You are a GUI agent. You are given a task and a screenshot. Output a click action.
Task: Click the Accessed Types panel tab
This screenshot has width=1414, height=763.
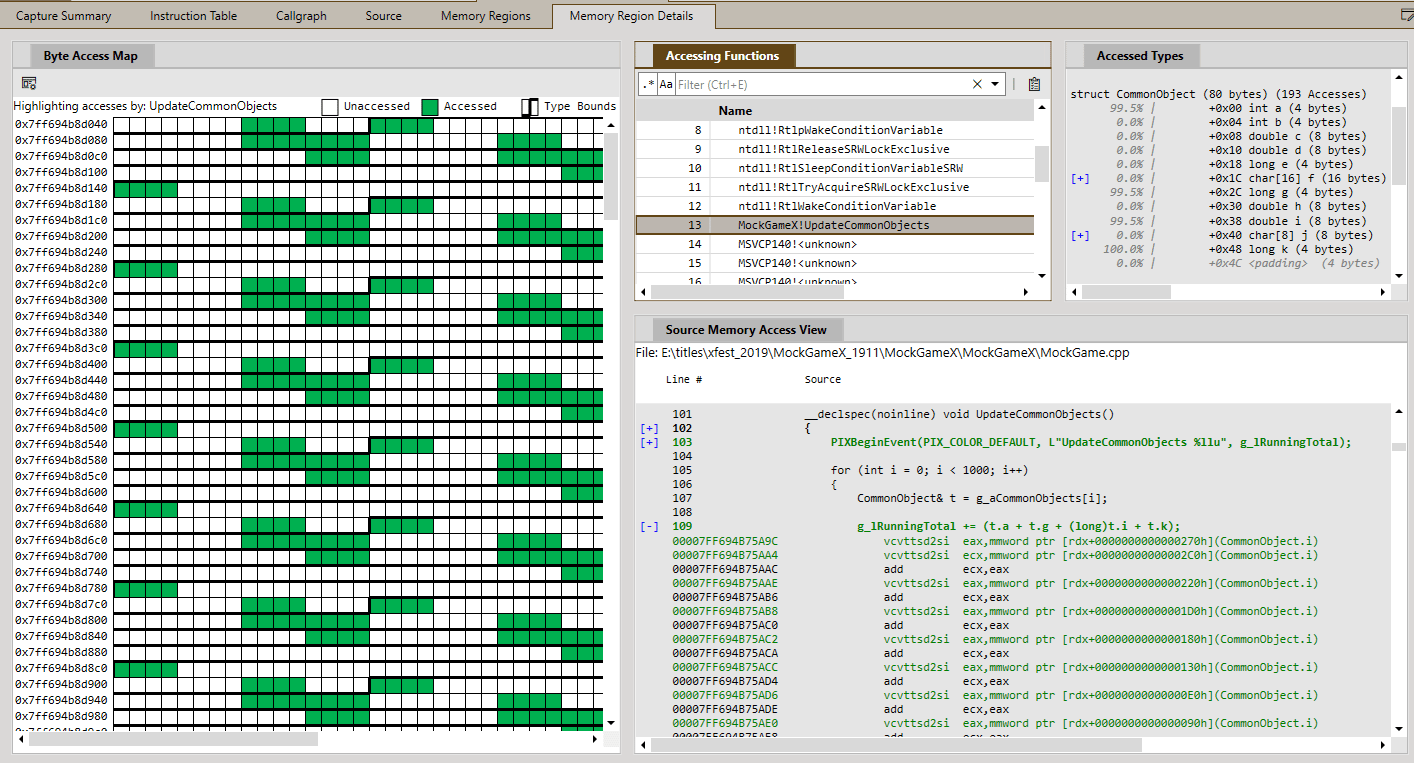[x=1140, y=56]
